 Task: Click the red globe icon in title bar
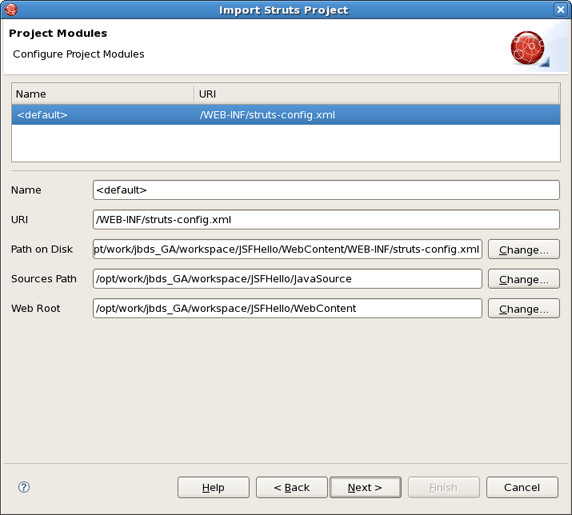(11, 9)
